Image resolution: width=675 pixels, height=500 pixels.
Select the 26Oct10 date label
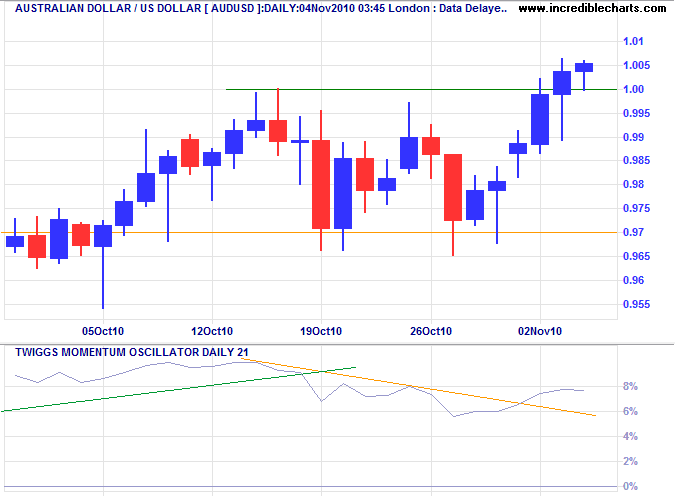431,331
